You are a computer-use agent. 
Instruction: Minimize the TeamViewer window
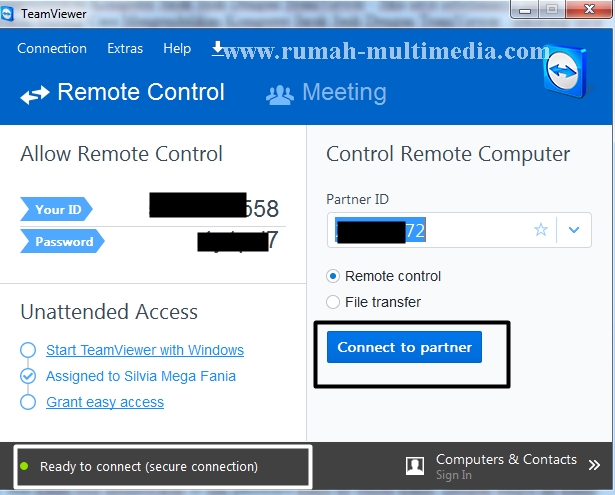[524, 10]
